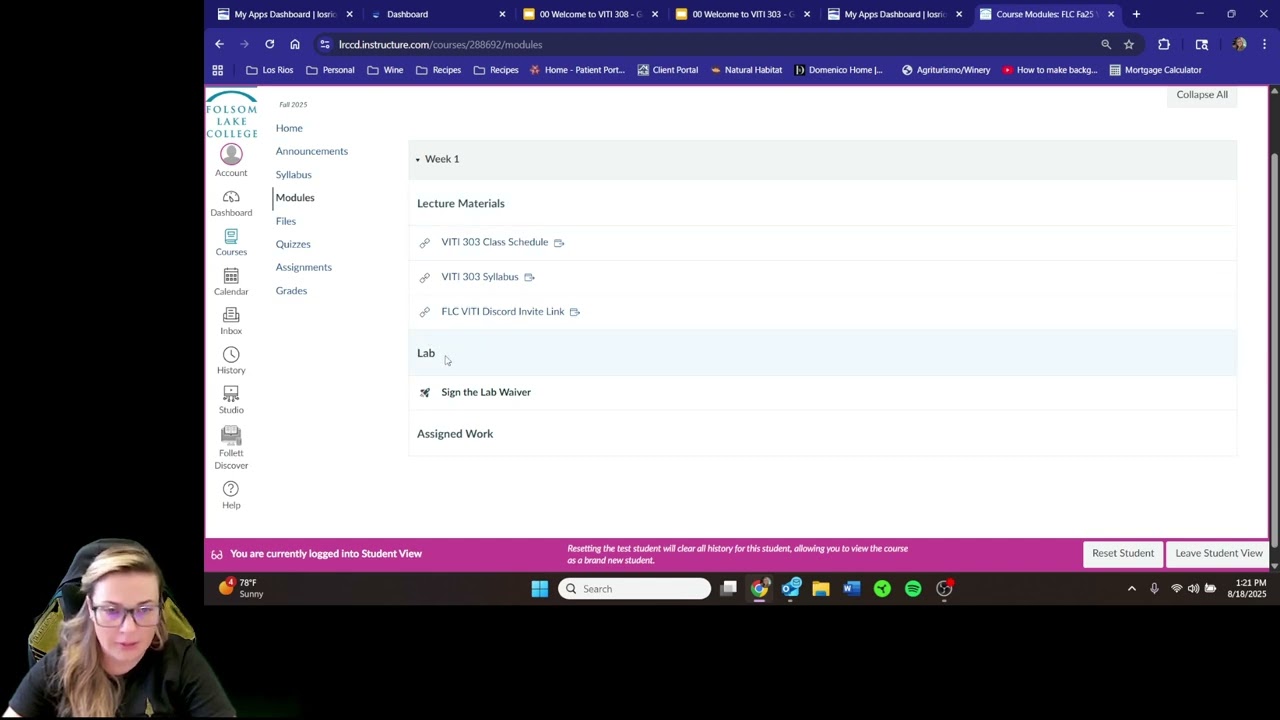Click the Help question mark icon
Image resolution: width=1280 pixels, height=720 pixels.
[231, 489]
